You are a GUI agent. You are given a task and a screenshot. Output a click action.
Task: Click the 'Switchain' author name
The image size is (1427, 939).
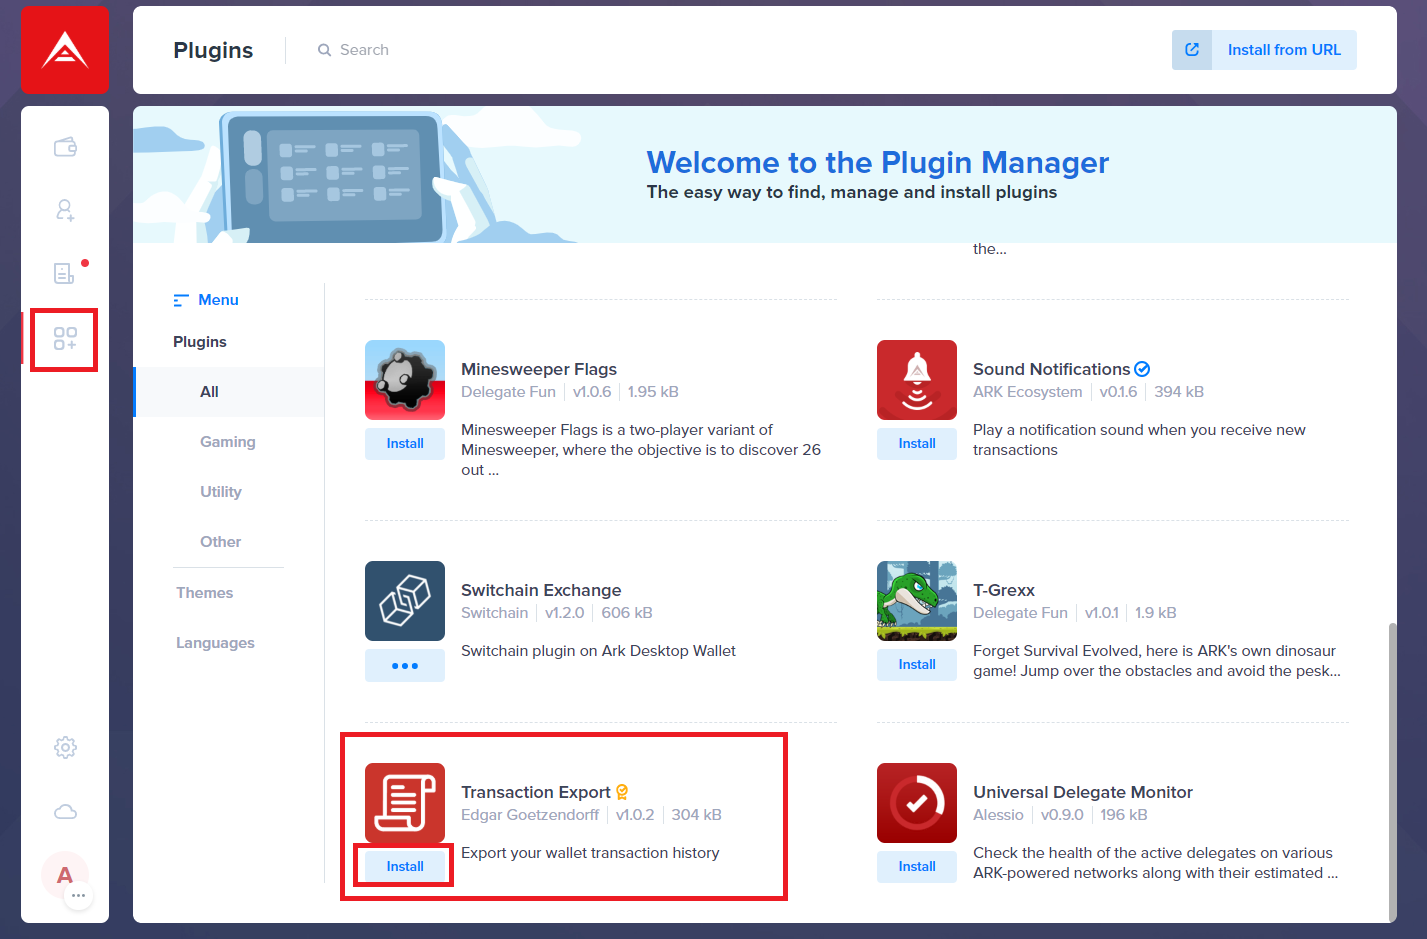point(494,613)
